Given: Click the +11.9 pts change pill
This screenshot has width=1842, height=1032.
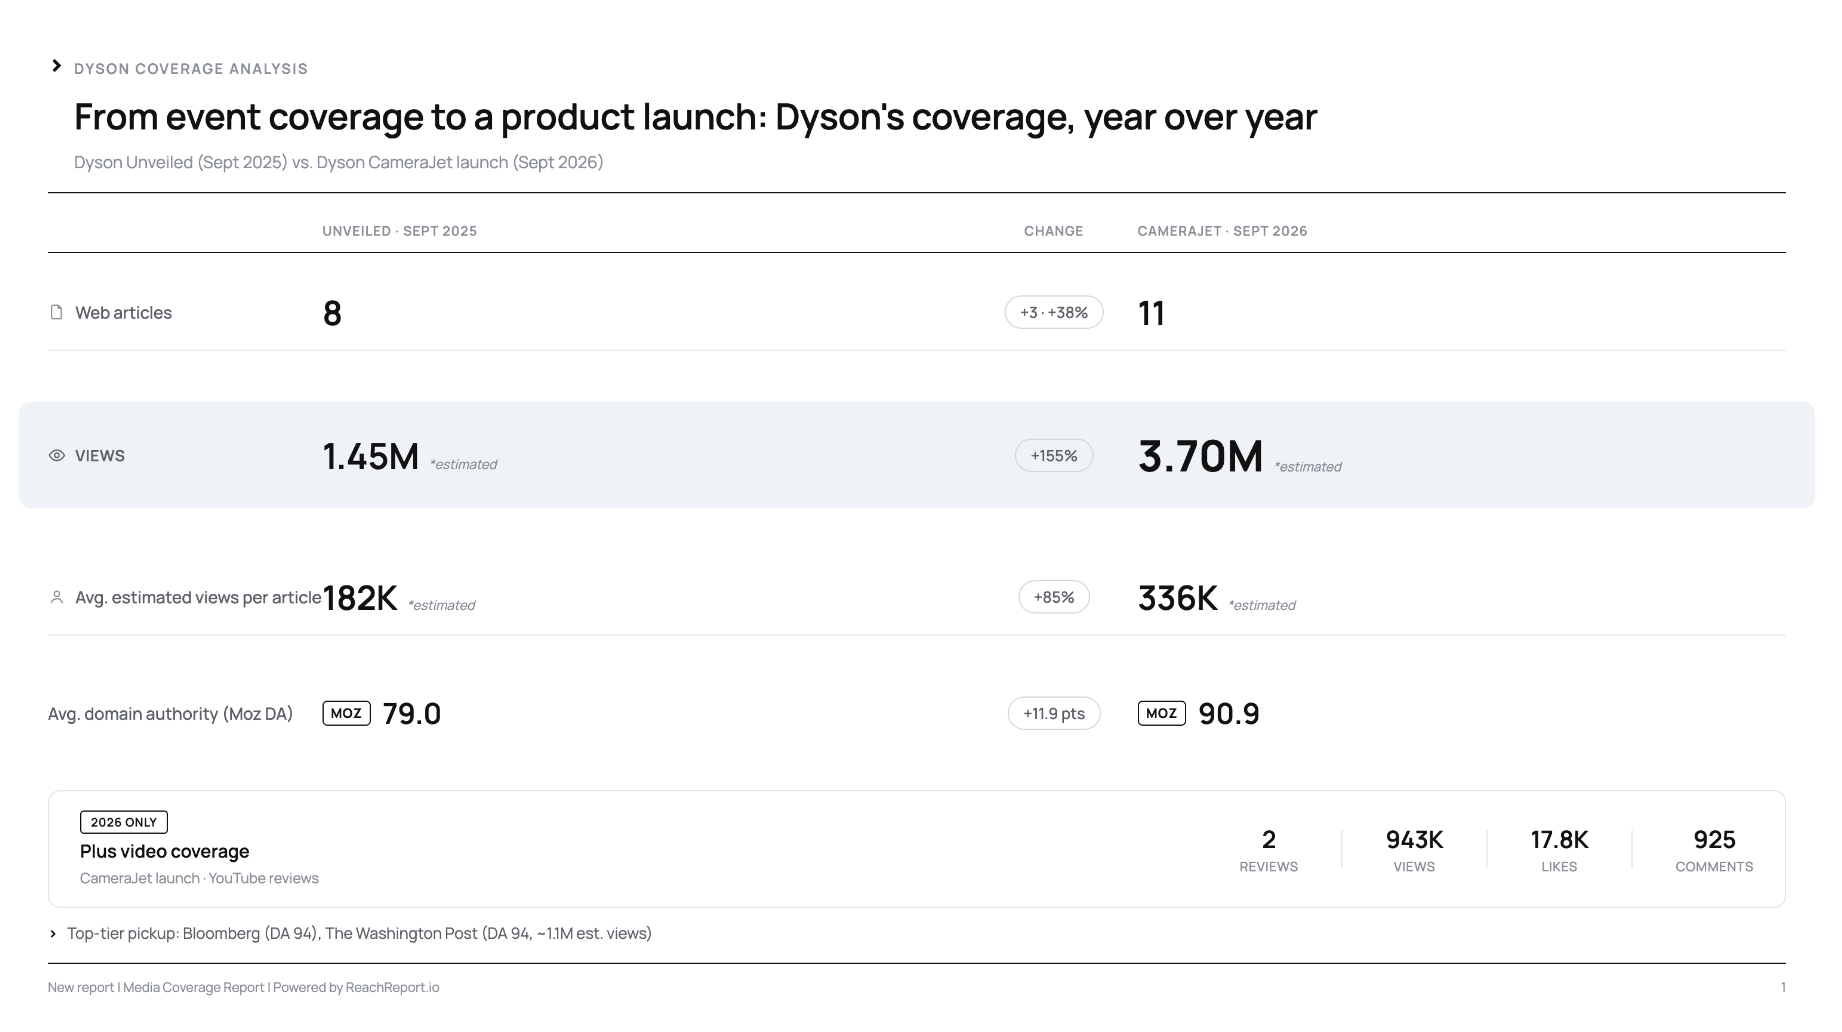Looking at the screenshot, I should coord(1054,714).
